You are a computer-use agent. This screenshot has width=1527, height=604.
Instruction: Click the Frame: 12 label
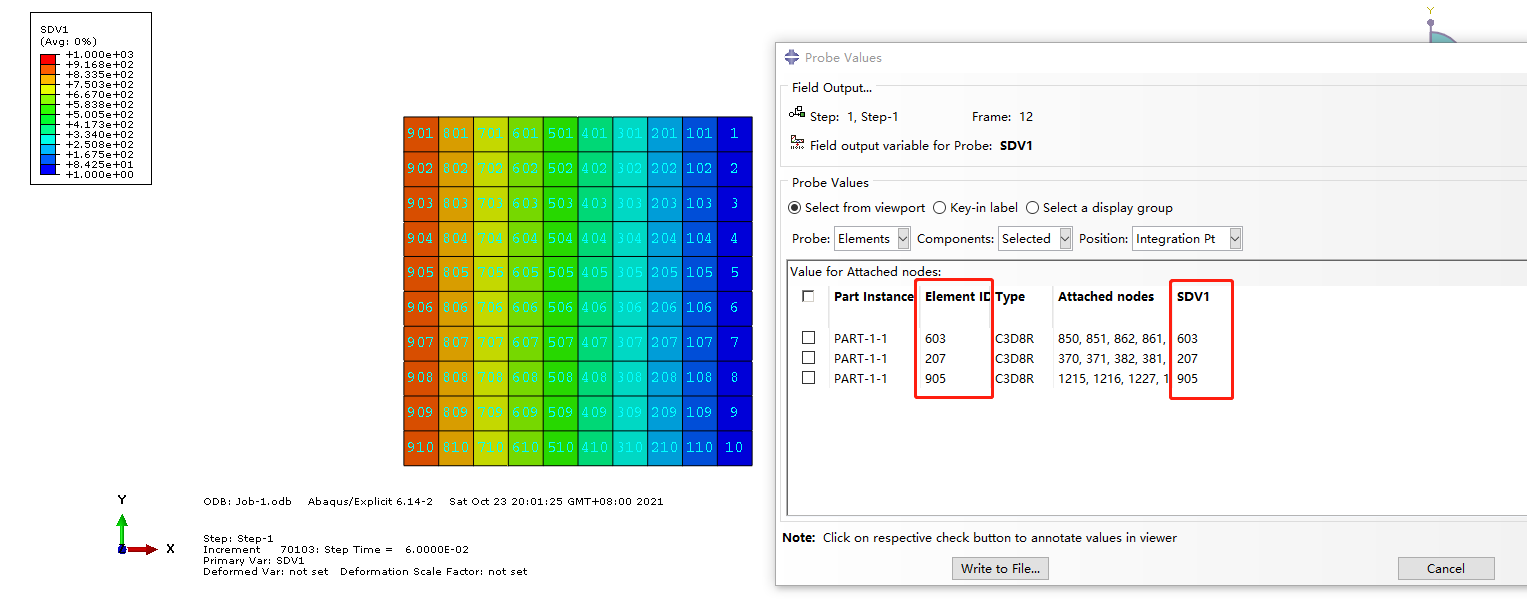click(x=1002, y=116)
